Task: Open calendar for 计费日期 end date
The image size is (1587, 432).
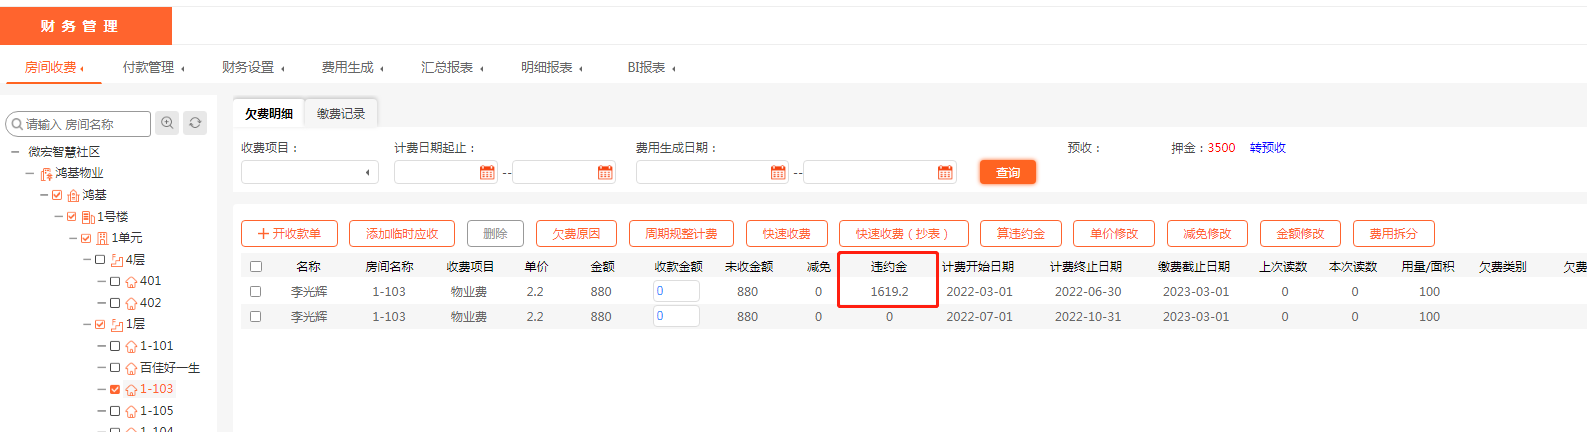Action: click(605, 173)
